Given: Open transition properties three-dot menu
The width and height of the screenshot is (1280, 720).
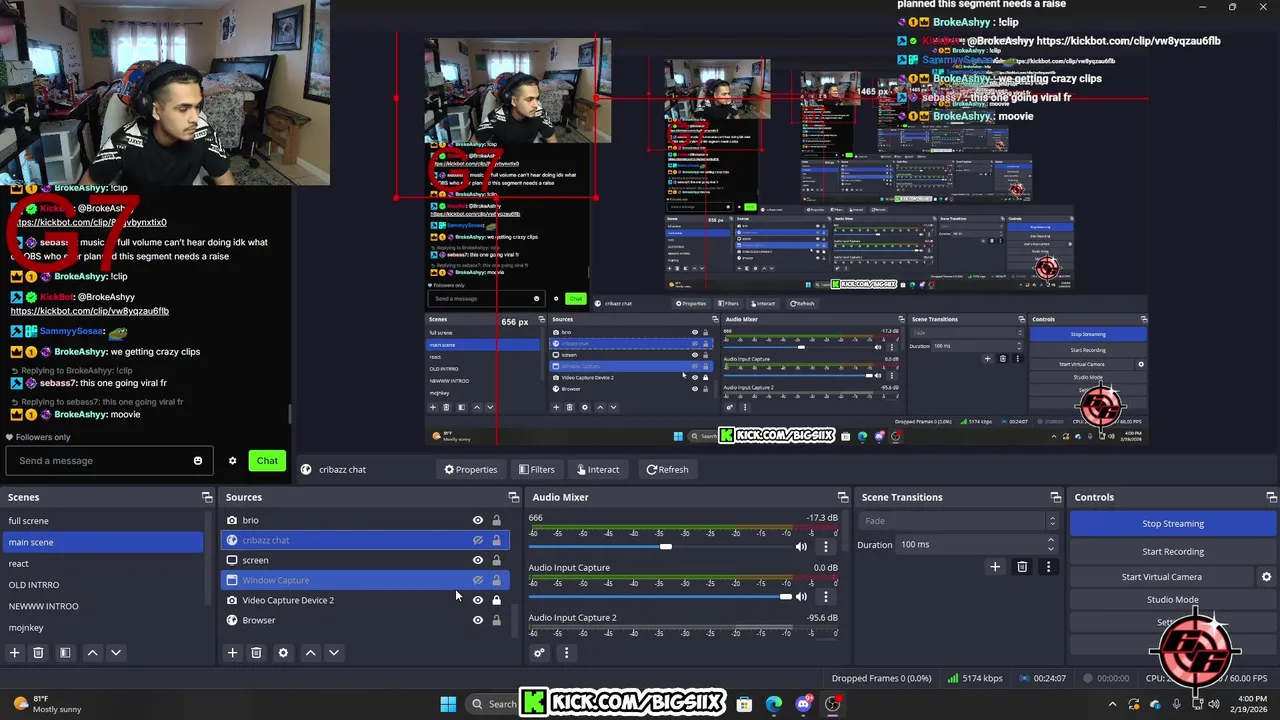Looking at the screenshot, I should coord(1048,567).
